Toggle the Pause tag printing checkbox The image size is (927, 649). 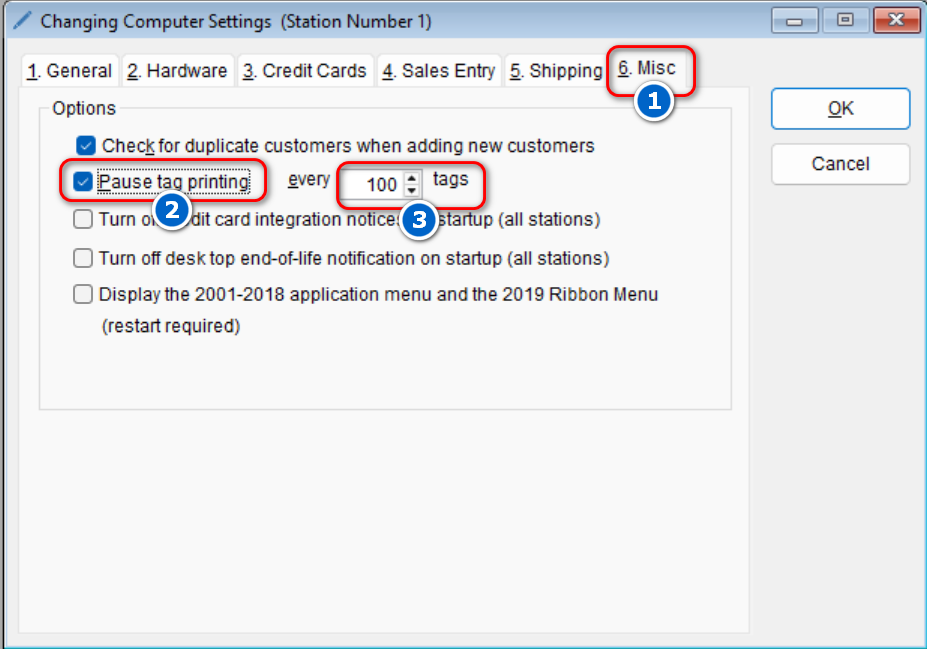pos(83,183)
